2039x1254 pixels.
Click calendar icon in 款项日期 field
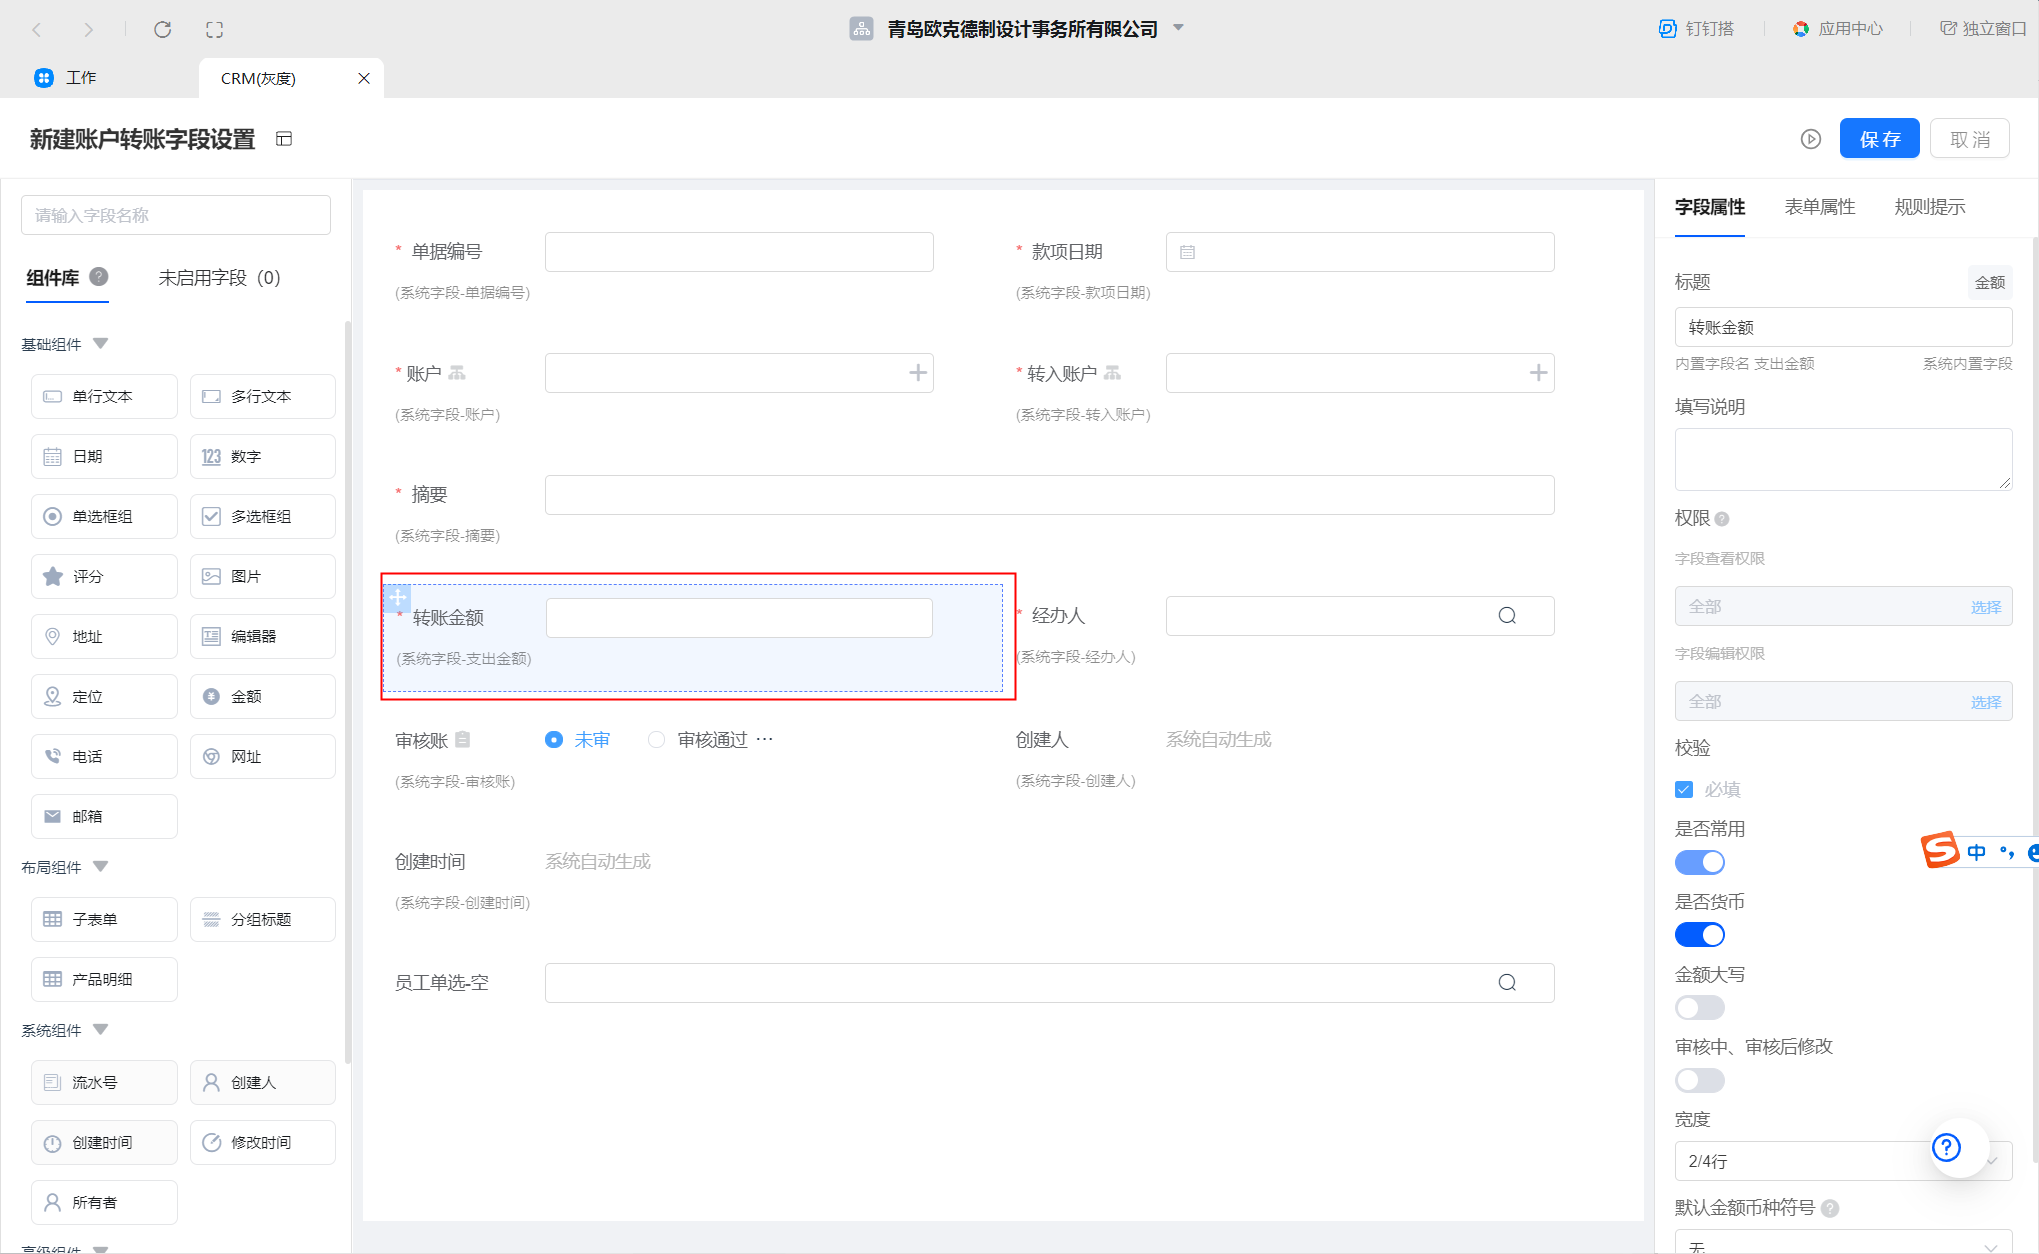point(1187,252)
